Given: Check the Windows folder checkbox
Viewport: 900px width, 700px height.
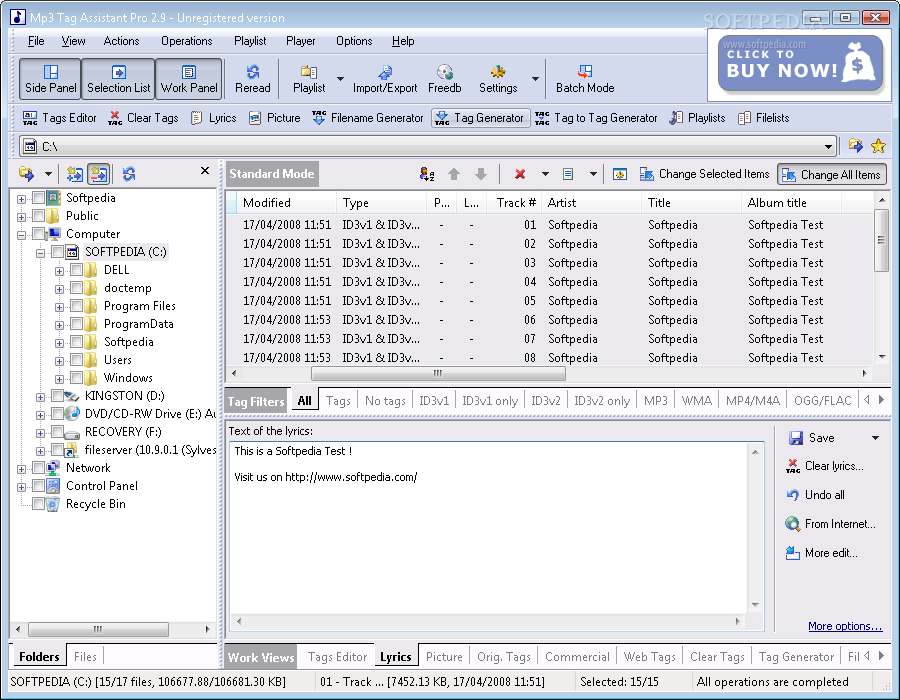Looking at the screenshot, I should pos(76,378).
